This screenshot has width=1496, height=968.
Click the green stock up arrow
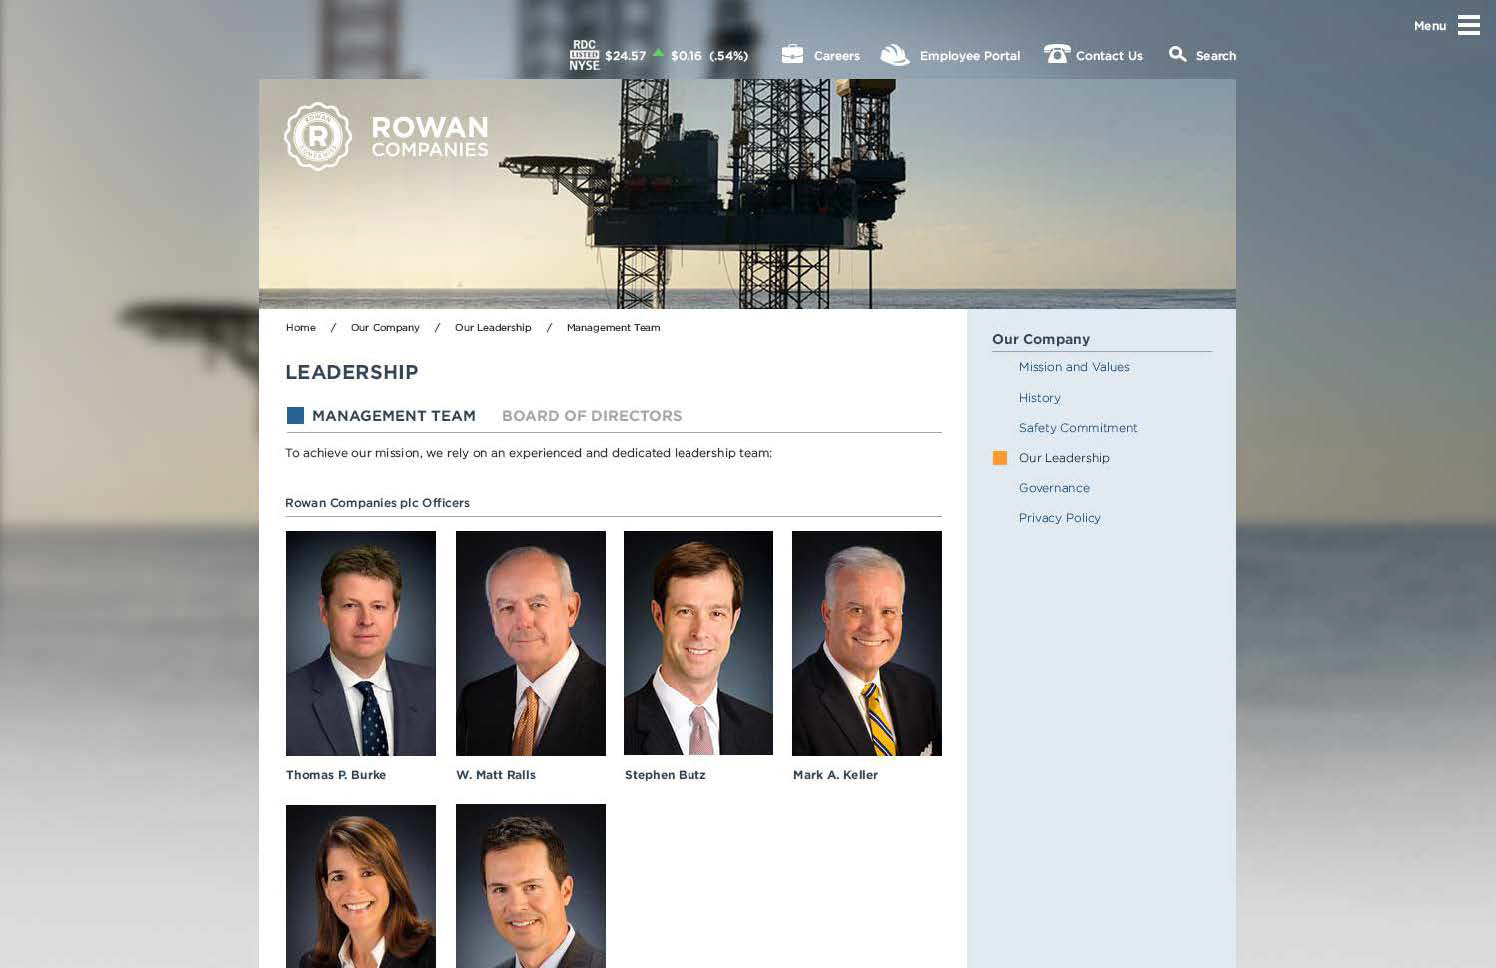coord(658,52)
